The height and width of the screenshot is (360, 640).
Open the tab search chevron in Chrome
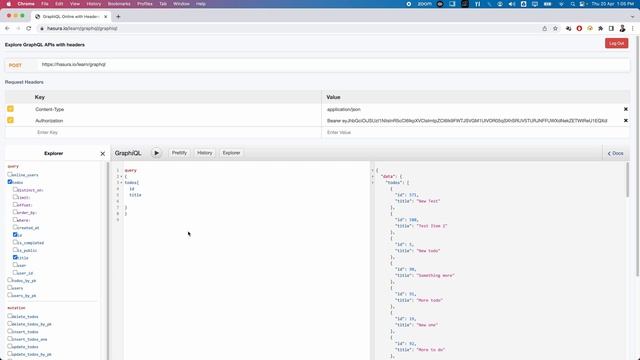[x=632, y=17]
